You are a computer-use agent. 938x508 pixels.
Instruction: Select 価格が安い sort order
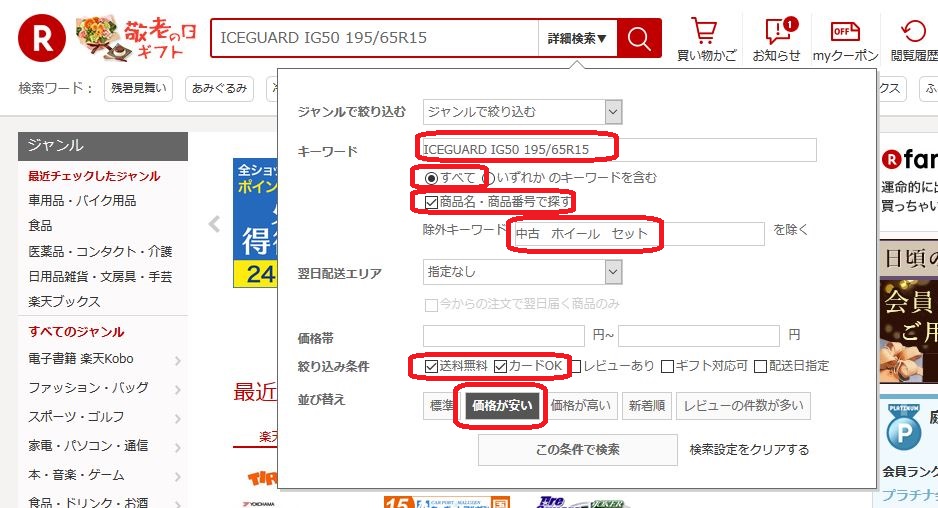[x=502, y=406]
